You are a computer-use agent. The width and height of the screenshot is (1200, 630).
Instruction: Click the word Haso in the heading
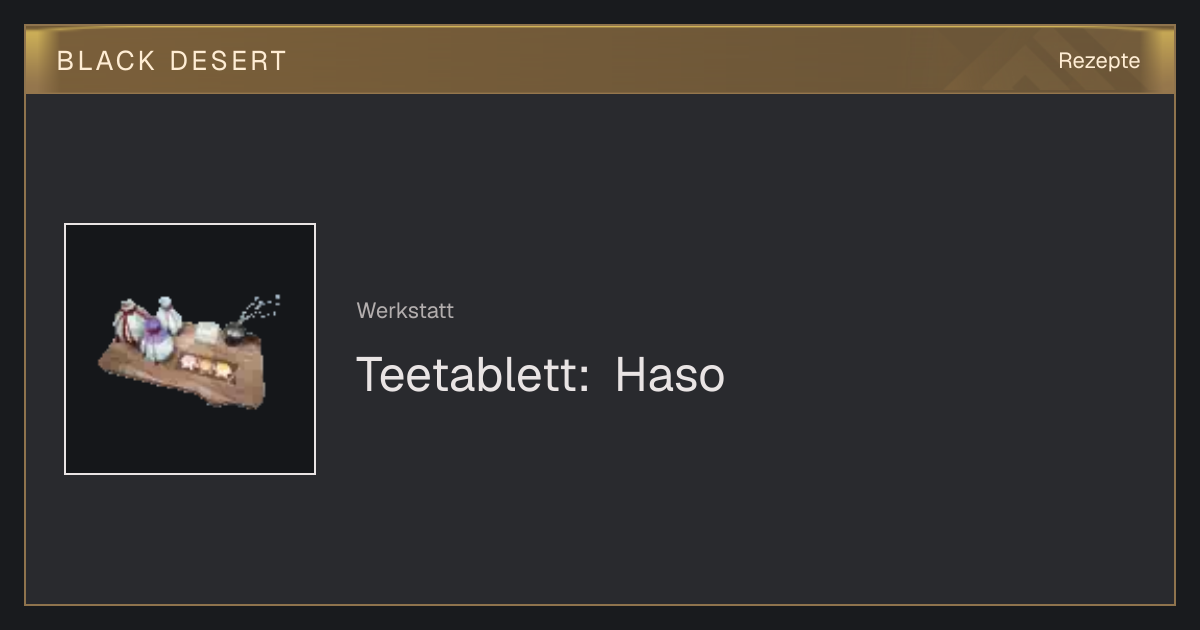tap(670, 375)
